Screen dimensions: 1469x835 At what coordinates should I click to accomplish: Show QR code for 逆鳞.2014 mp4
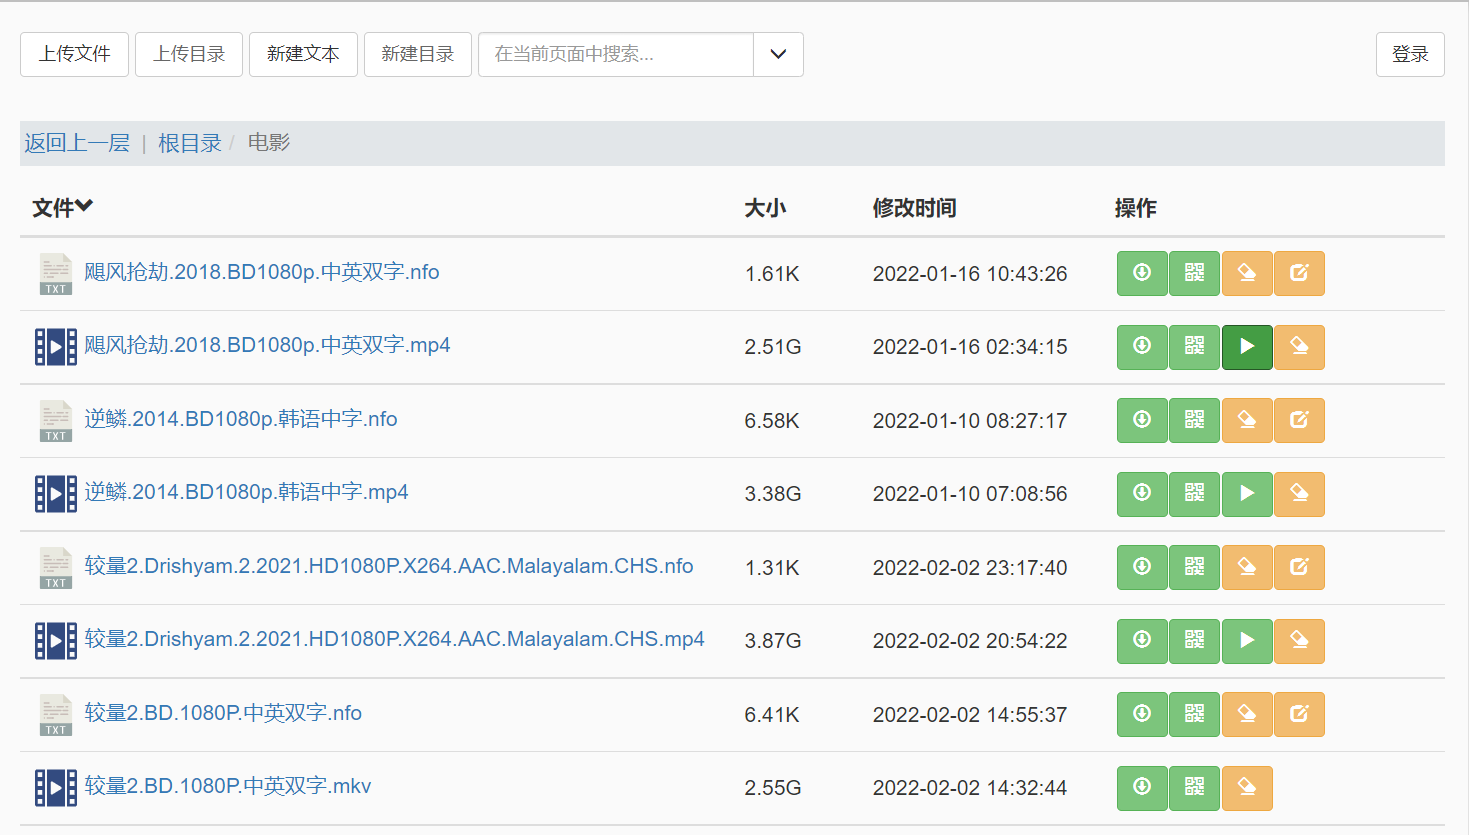[1195, 494]
